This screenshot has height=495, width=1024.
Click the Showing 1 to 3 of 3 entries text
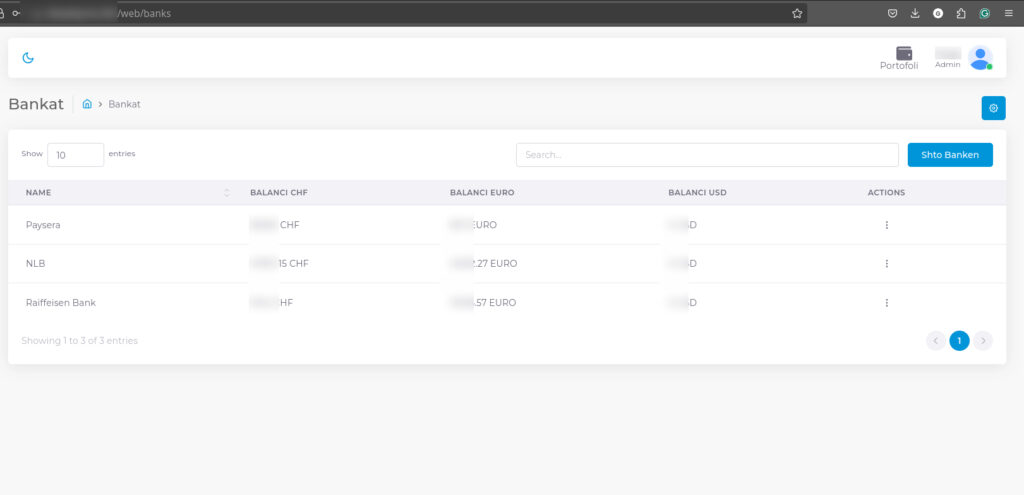coord(80,341)
